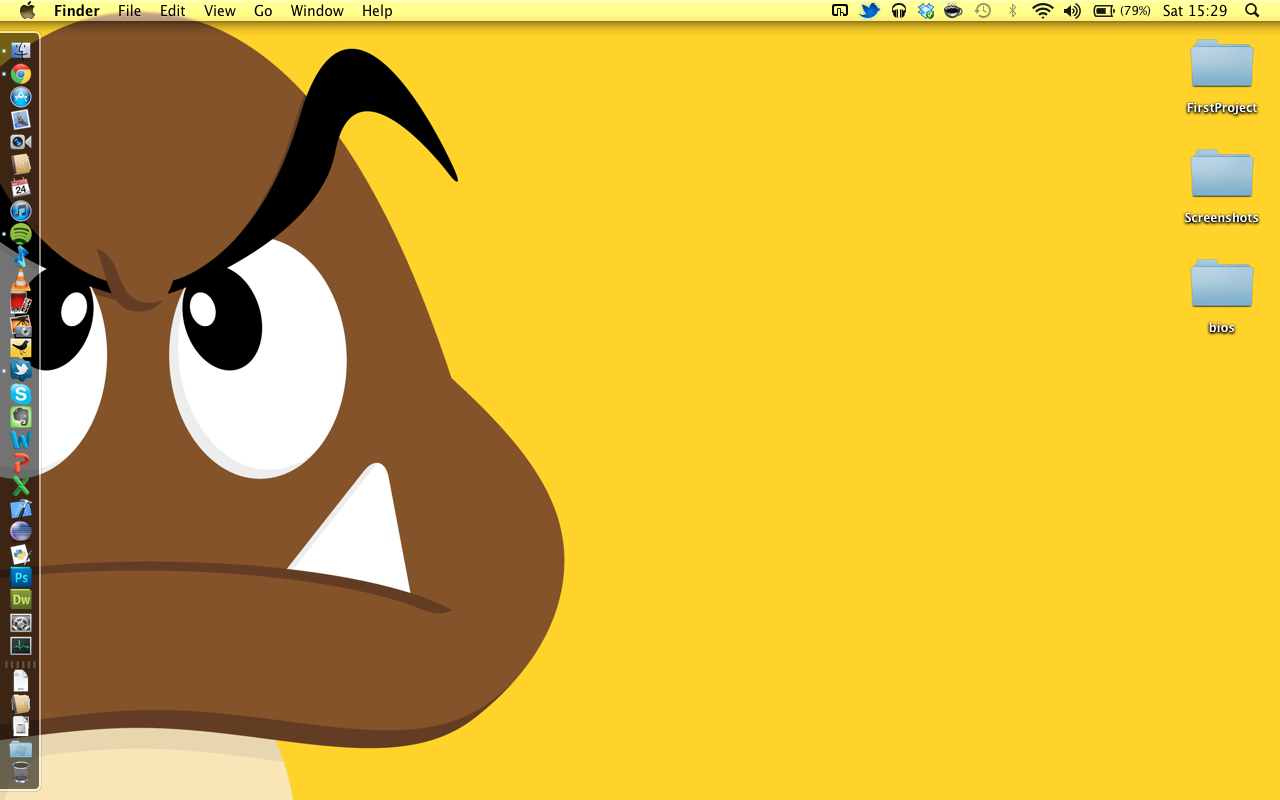Open Activity Monitor in the Dock

[21, 646]
